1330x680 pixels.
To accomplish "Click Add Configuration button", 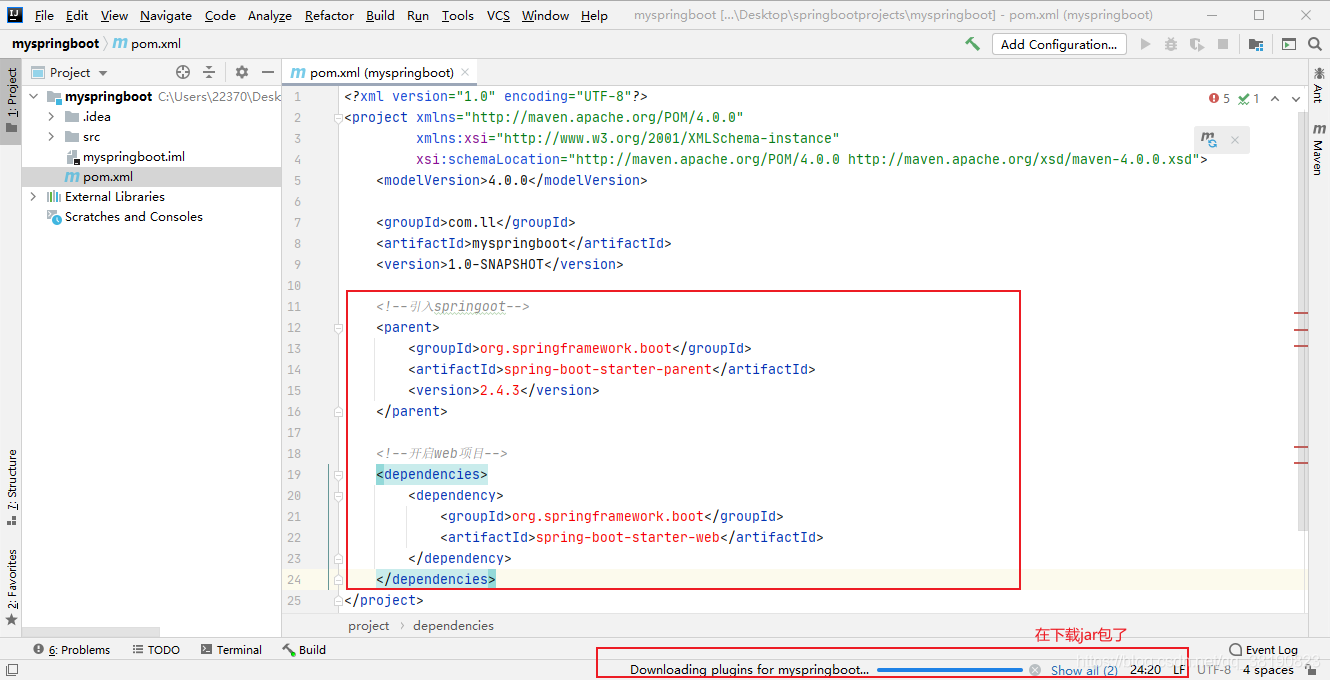I will 1059,44.
